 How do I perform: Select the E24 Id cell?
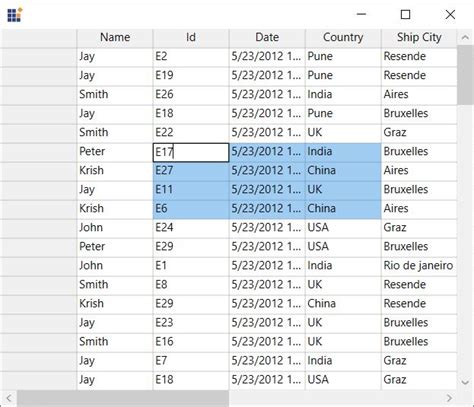click(191, 228)
